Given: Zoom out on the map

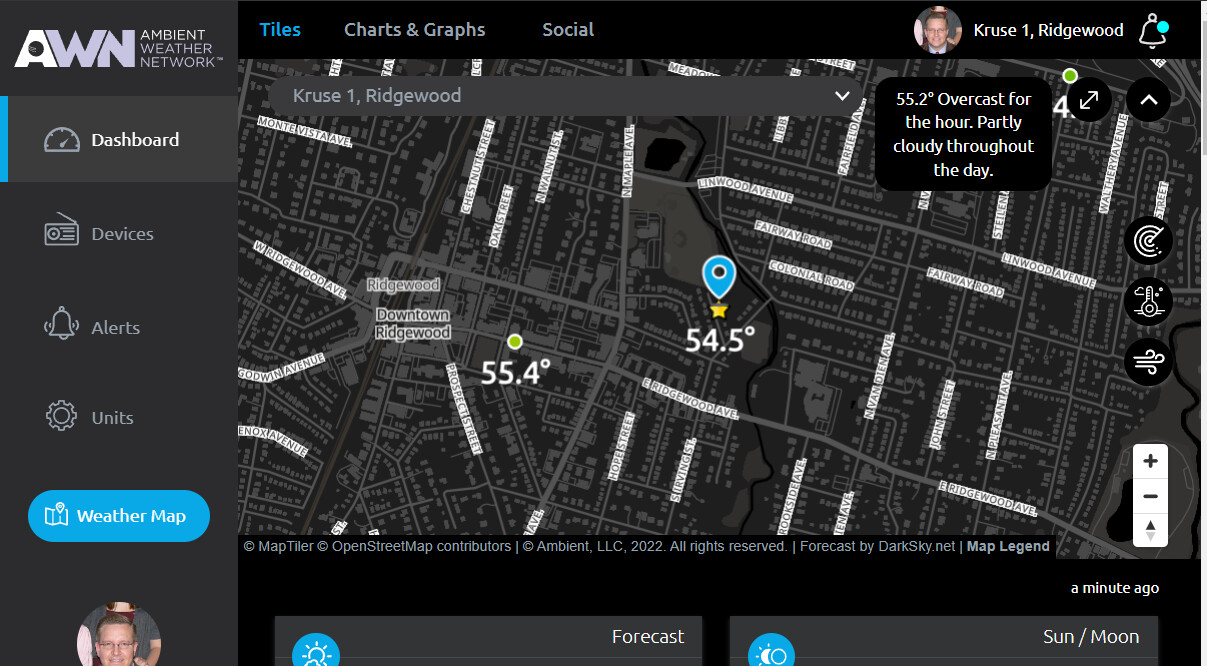Looking at the screenshot, I should 1150,496.
